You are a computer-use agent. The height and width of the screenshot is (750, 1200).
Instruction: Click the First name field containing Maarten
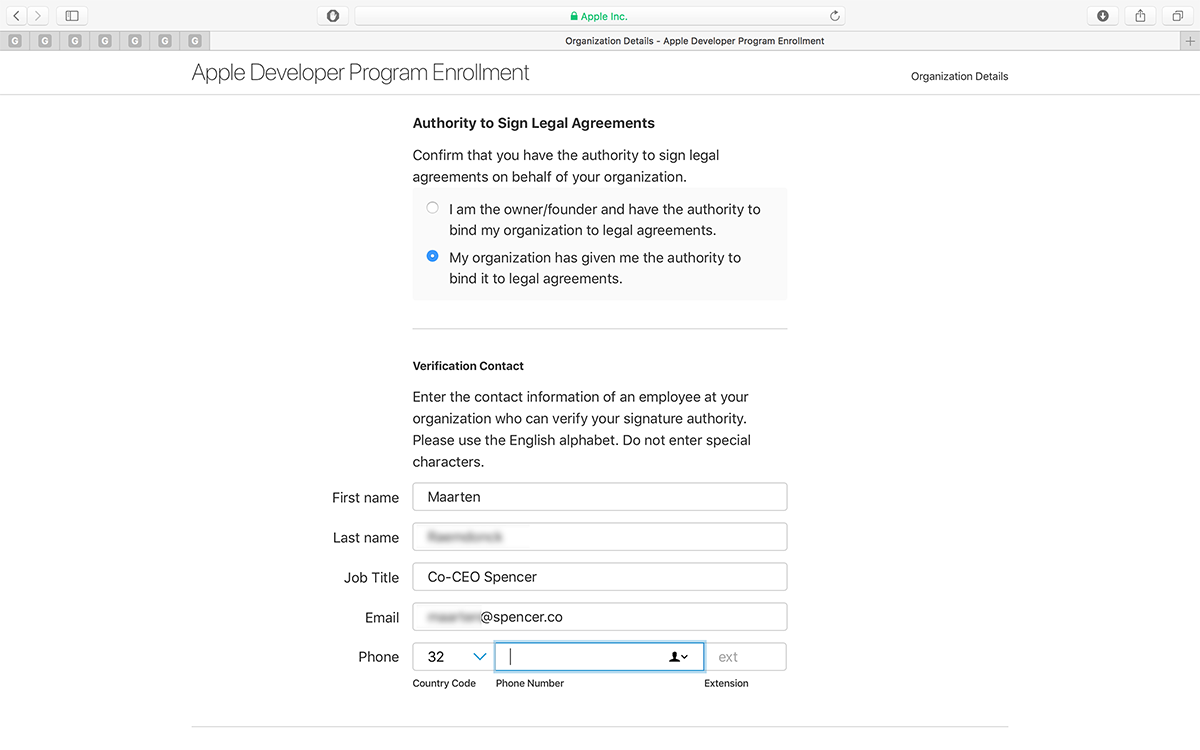600,497
